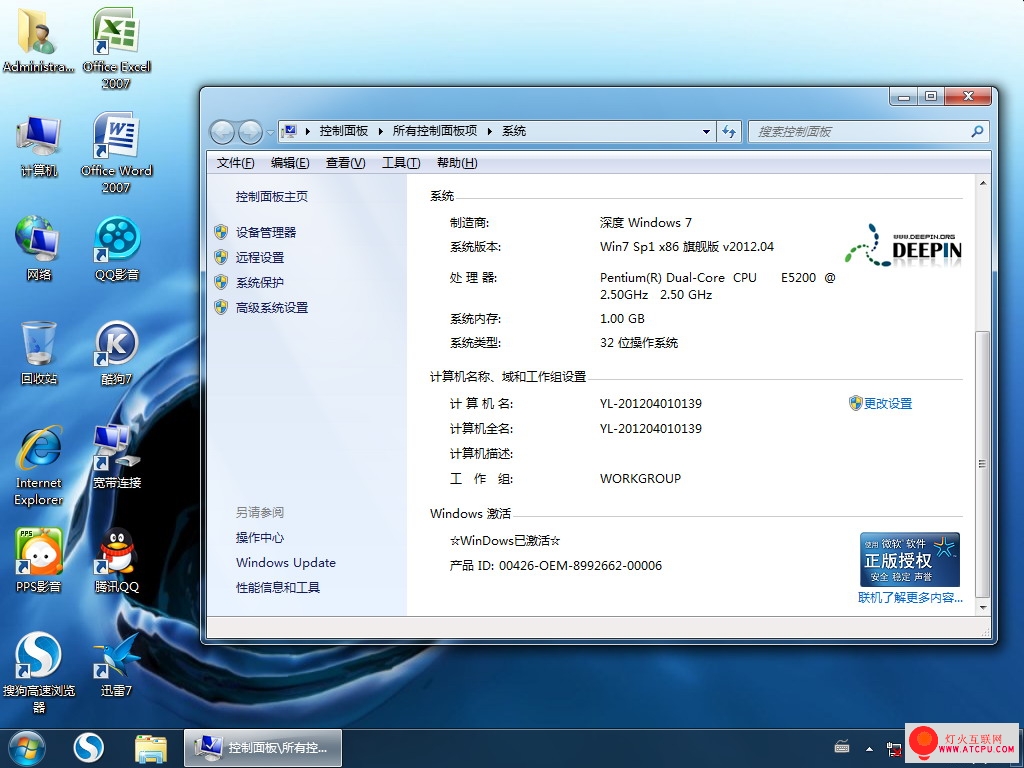Image resolution: width=1024 pixels, height=768 pixels.
Task: Expand breadcrumb arrow after 控制面板
Action: [380, 131]
